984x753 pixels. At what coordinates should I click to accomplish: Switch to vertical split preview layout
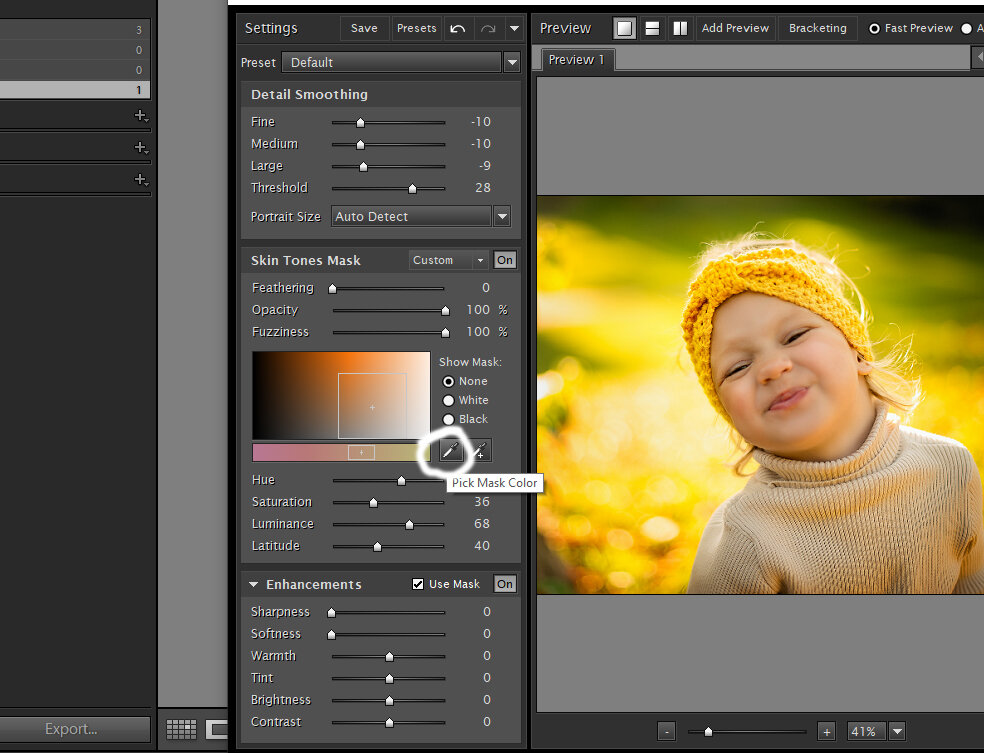point(680,28)
